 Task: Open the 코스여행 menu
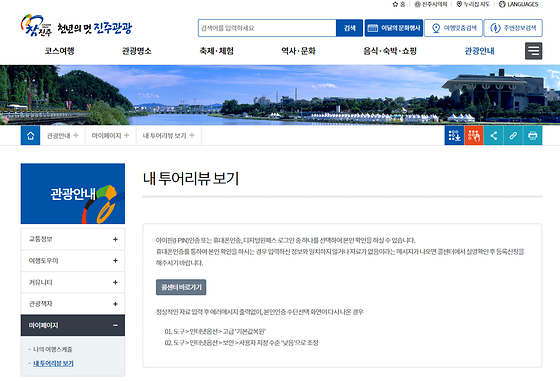click(60, 51)
